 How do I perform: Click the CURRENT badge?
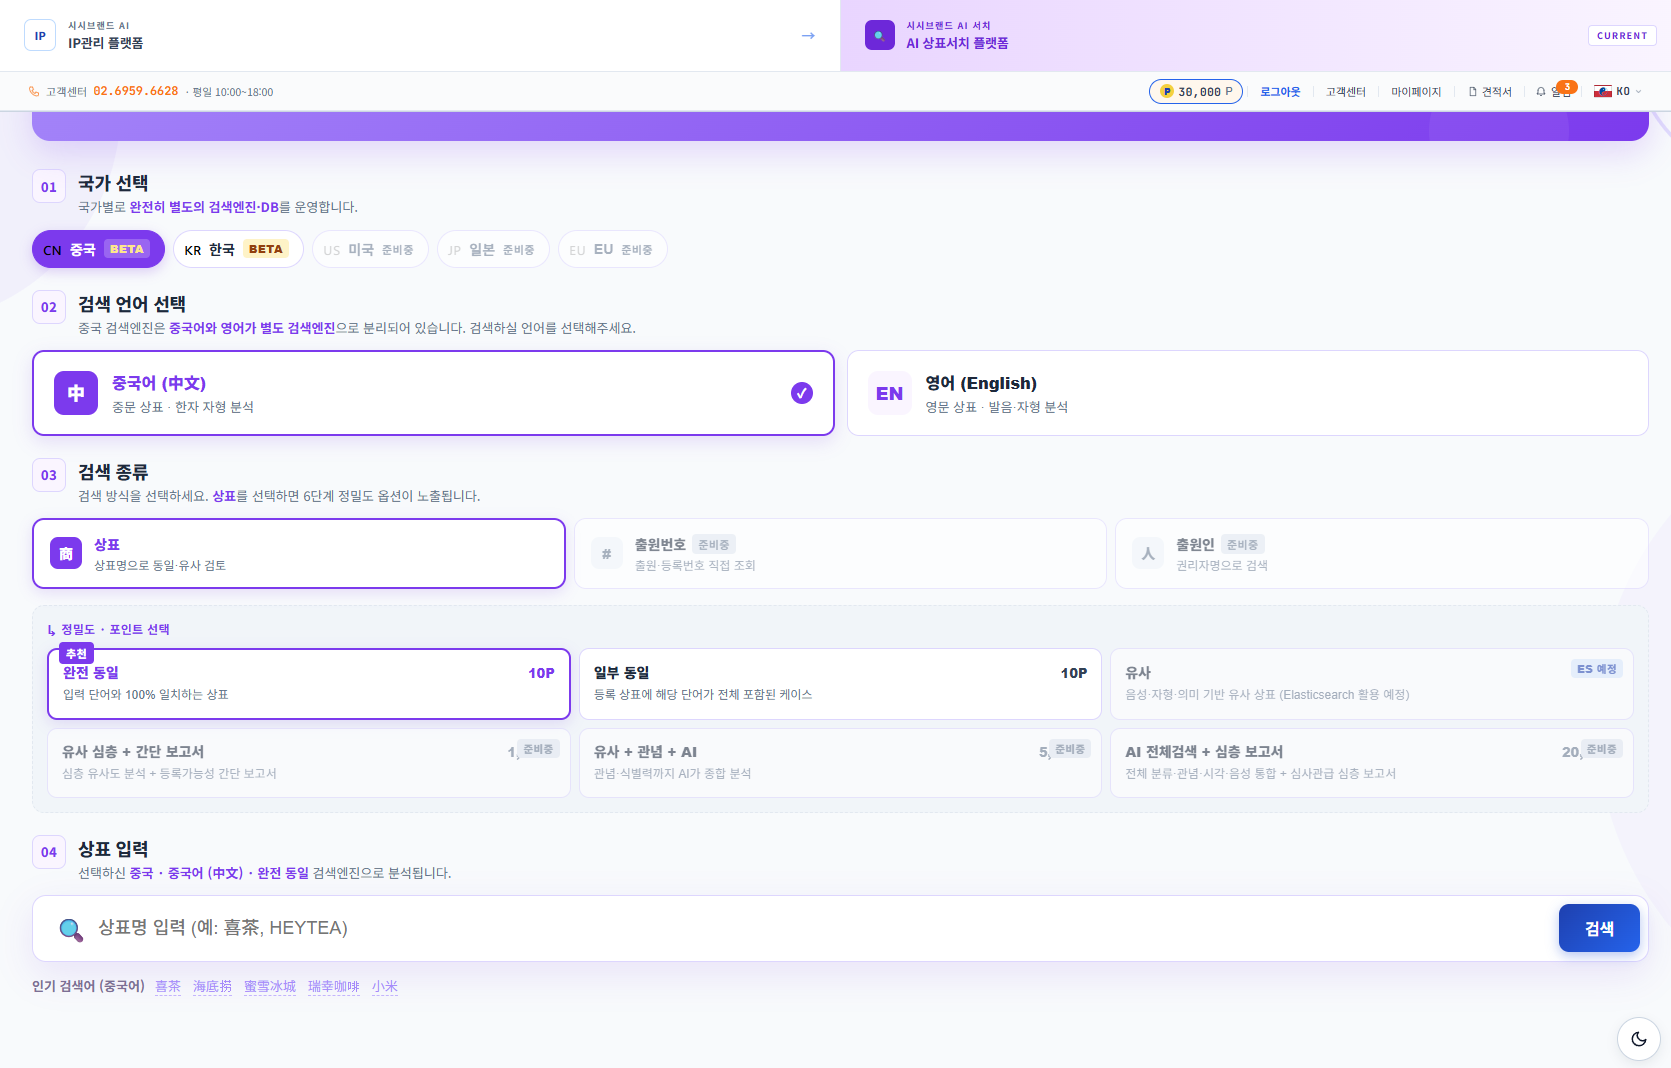point(1622,36)
